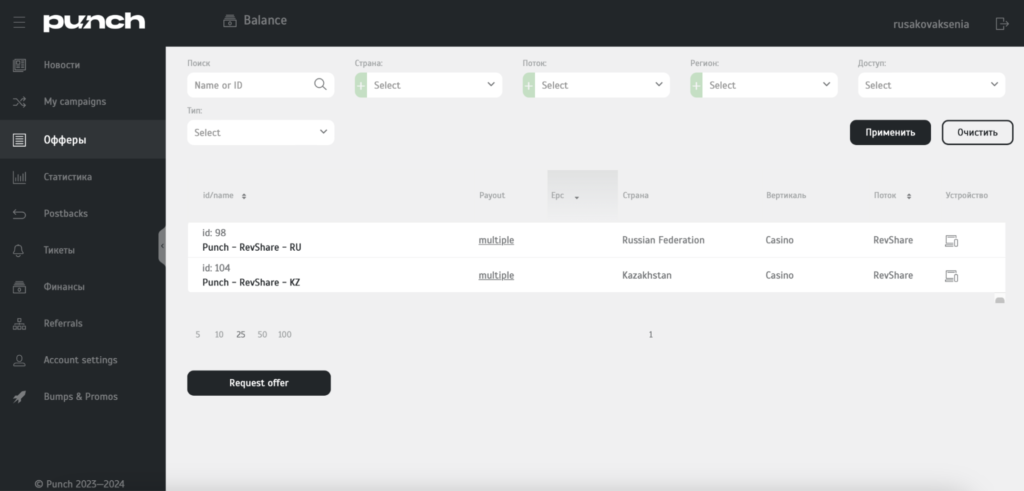
Task: Open Тикеты page in sidebar
Action: click(x=59, y=250)
